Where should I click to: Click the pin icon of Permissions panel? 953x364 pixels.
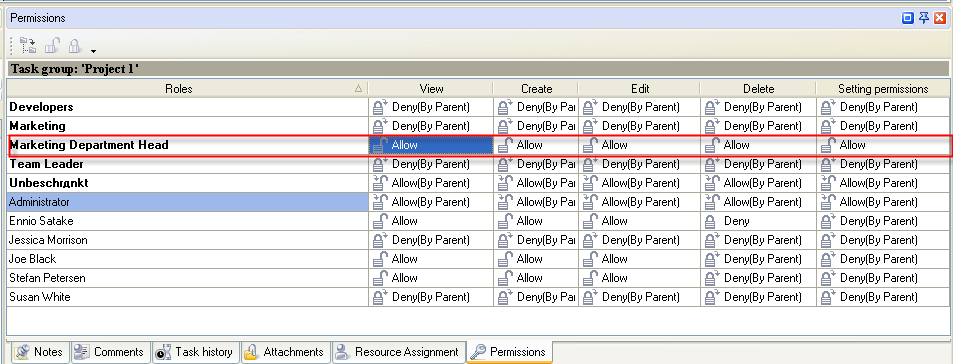click(x=924, y=18)
